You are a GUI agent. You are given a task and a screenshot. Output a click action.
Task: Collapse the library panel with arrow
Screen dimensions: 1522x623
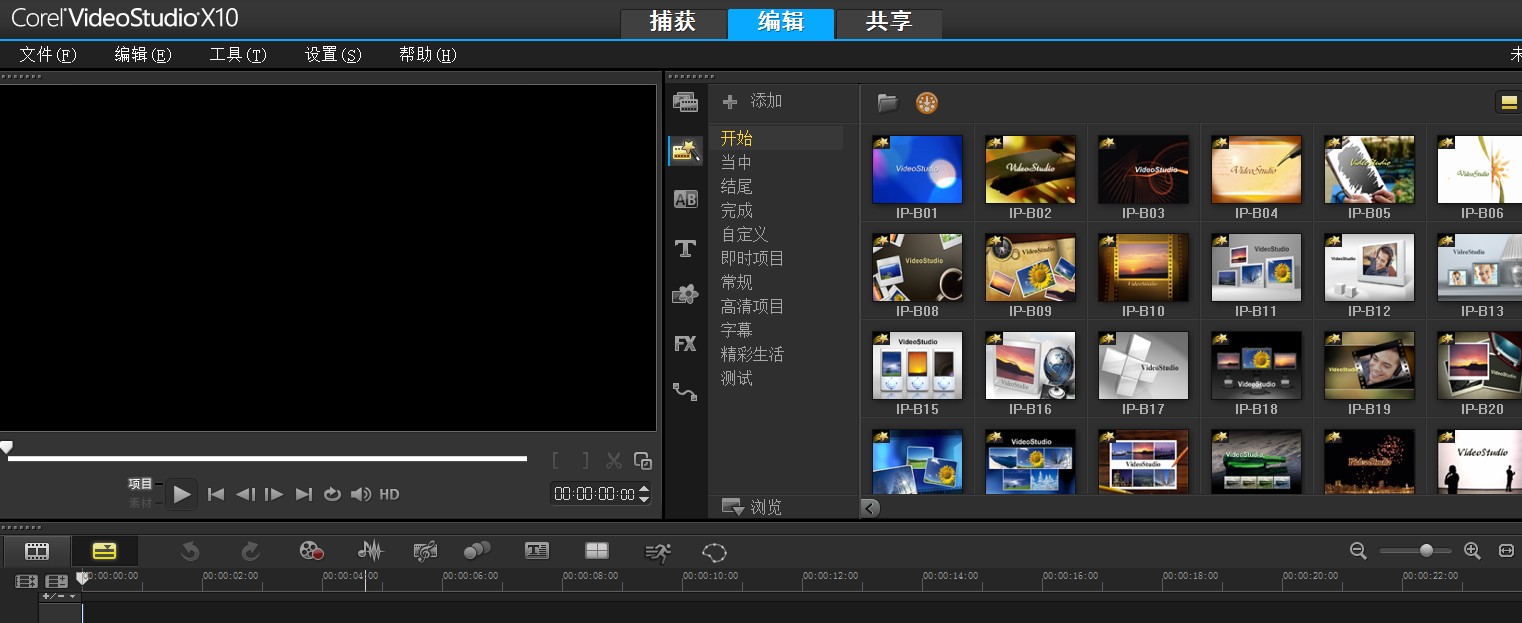tap(870, 508)
